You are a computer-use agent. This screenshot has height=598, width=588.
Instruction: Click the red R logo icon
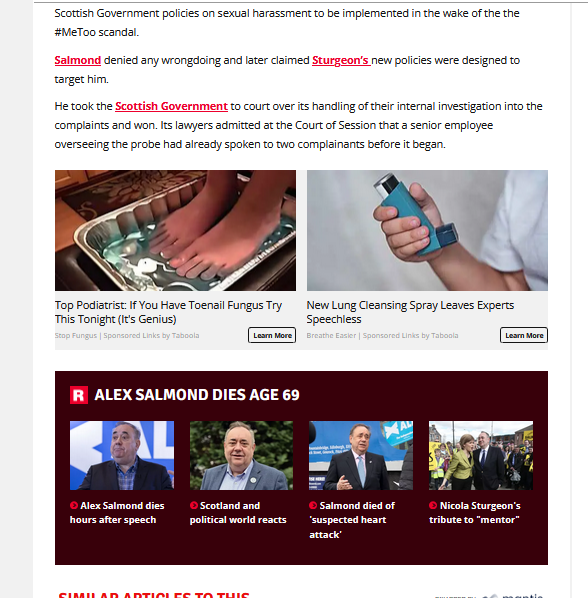[x=79, y=395]
